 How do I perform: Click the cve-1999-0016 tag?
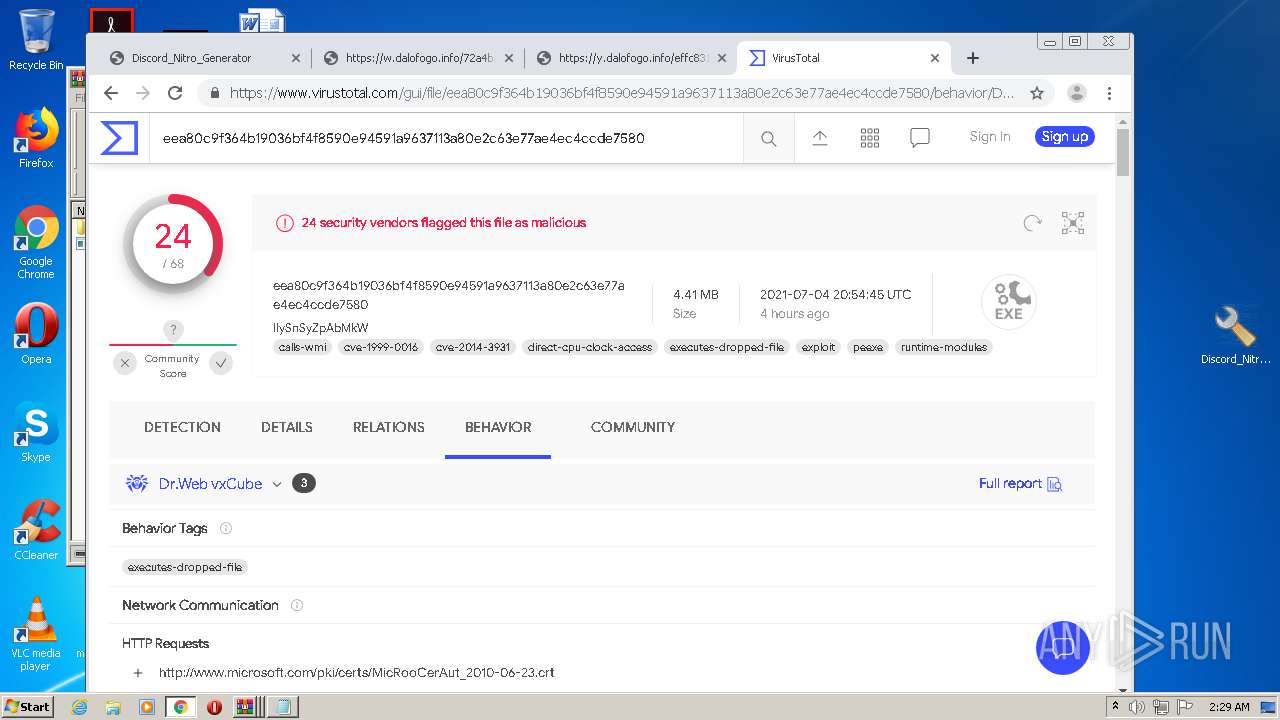click(x=380, y=348)
